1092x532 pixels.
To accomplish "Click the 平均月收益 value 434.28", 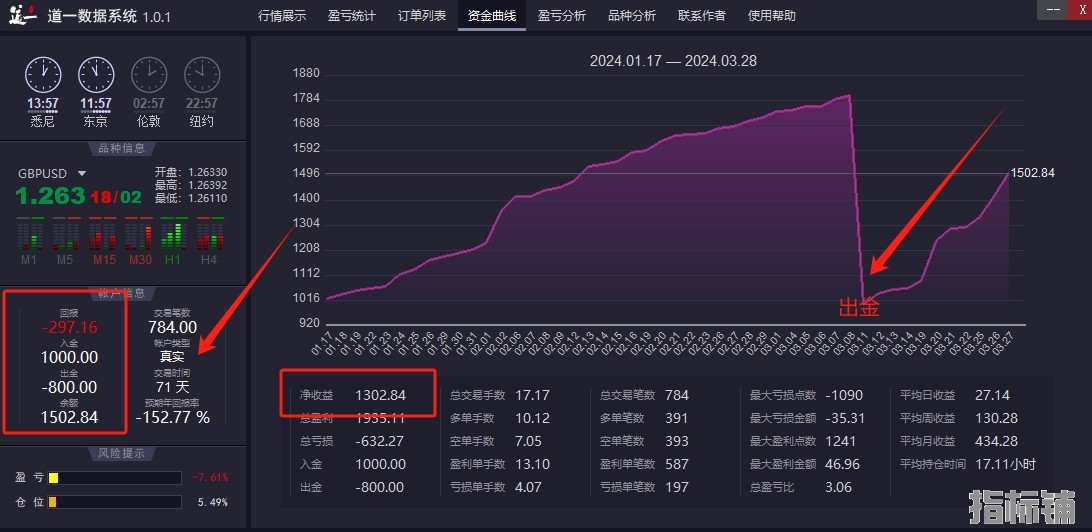I will pos(997,441).
